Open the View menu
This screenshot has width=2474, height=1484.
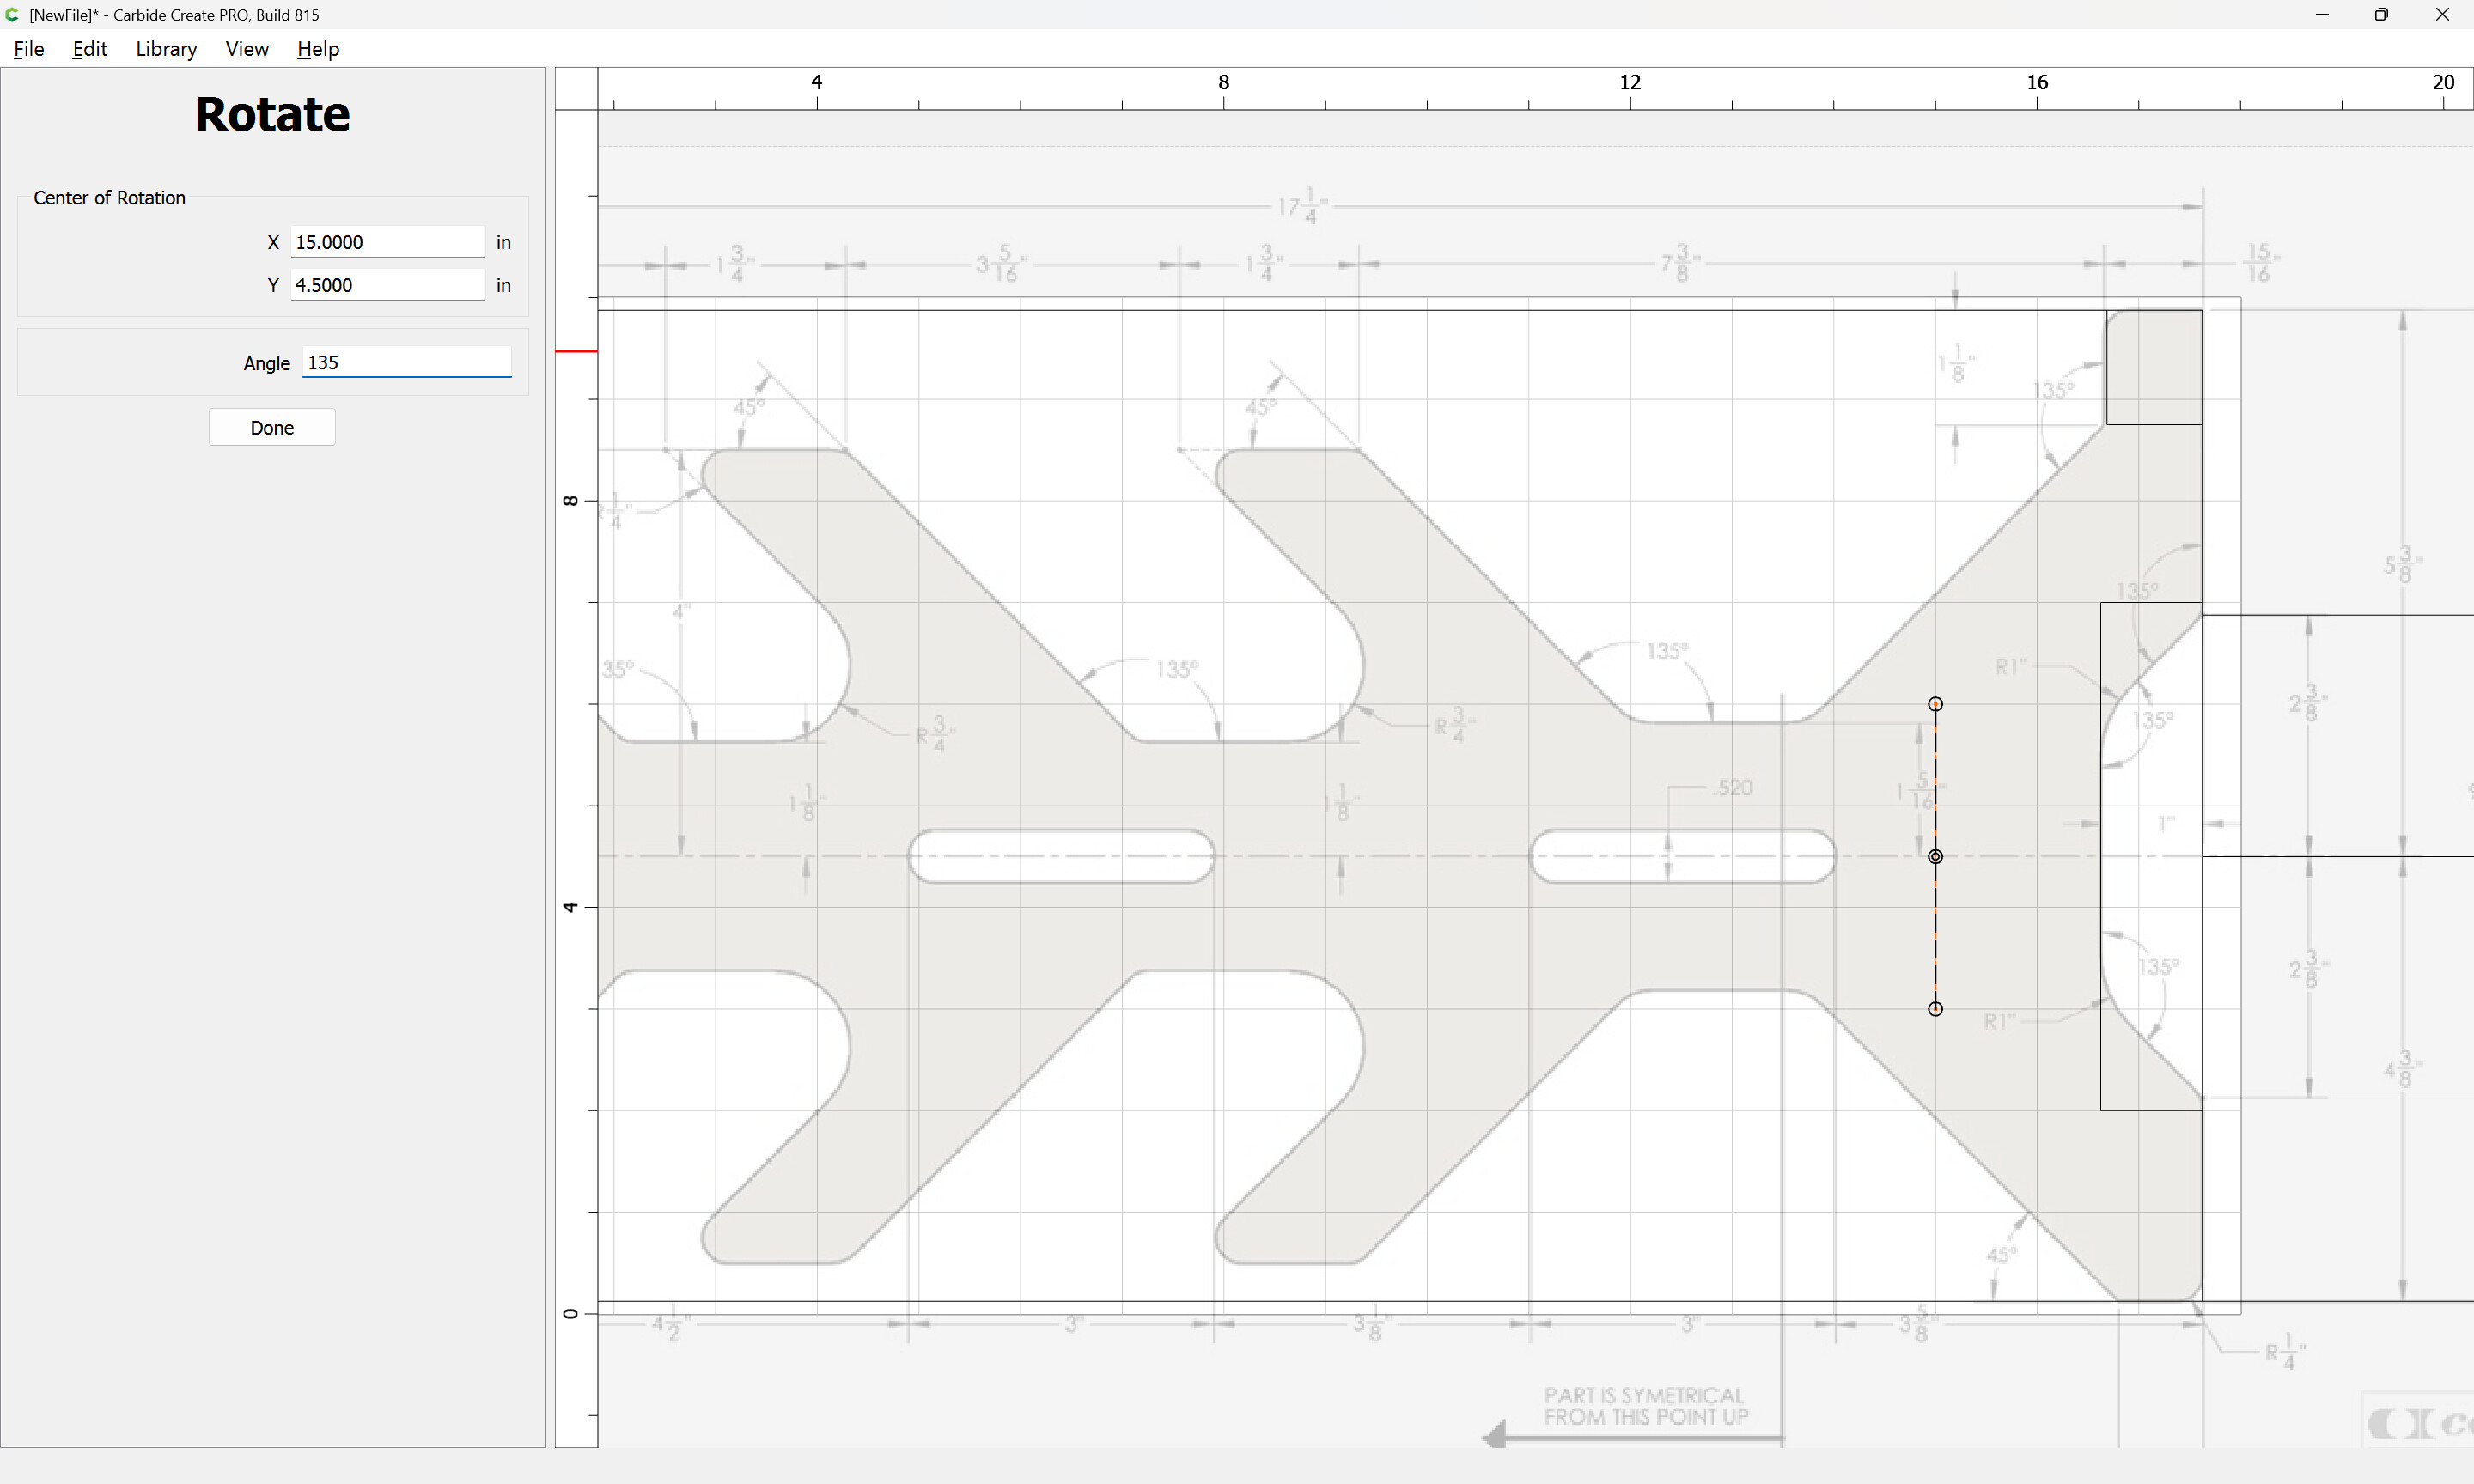pyautogui.click(x=247, y=49)
